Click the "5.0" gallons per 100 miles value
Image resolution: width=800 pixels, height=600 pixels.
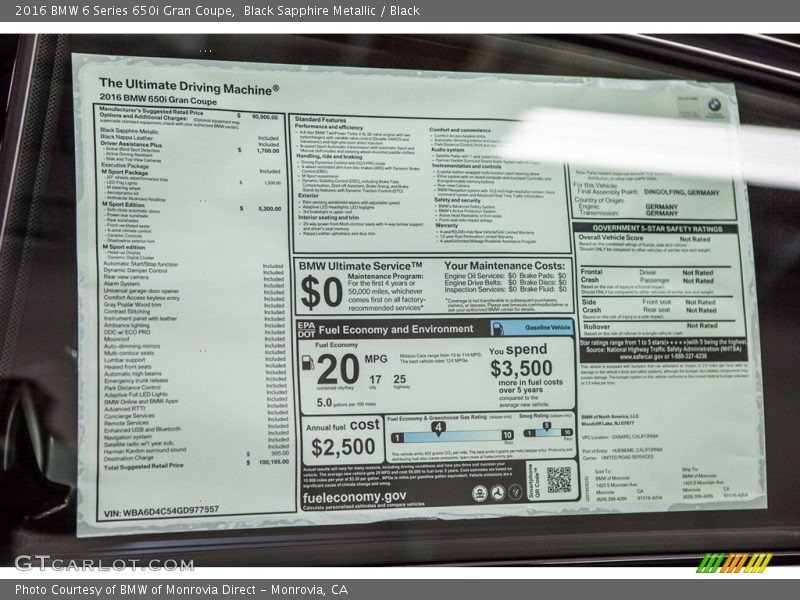click(x=324, y=403)
